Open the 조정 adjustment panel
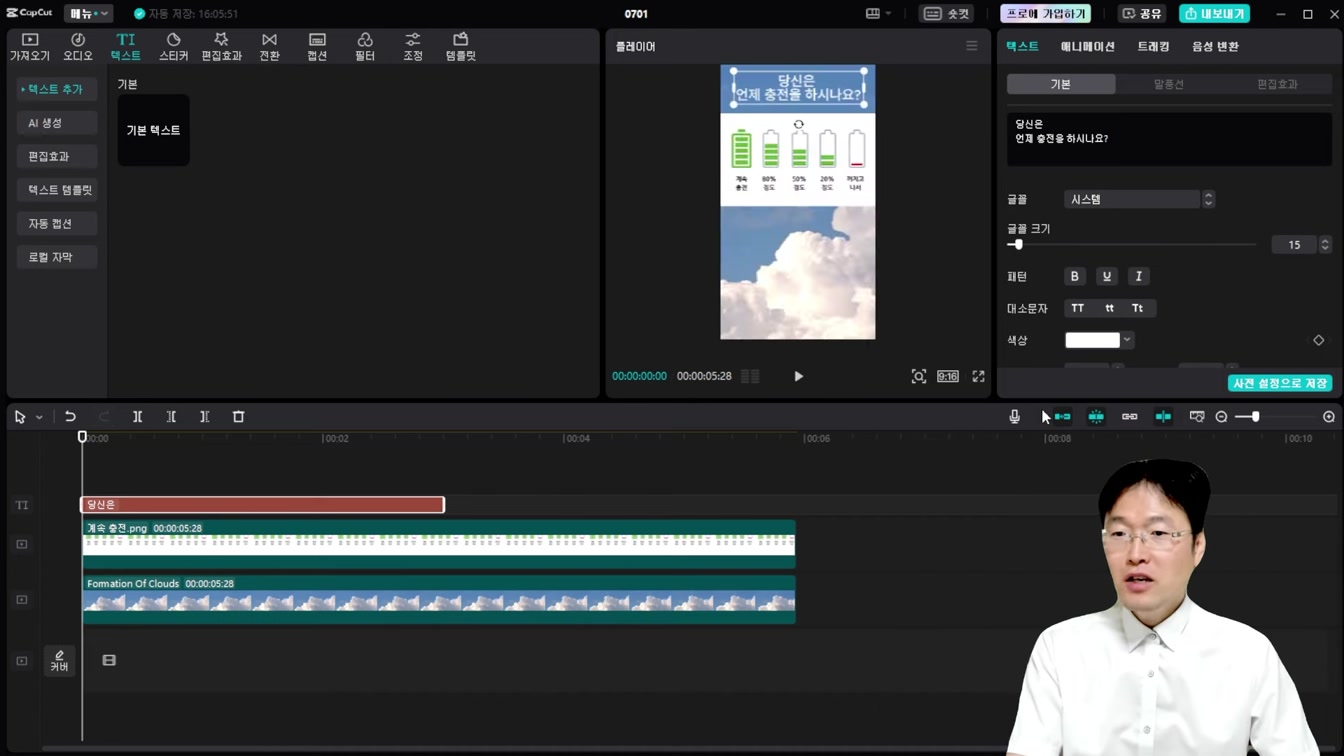1344x756 pixels. [413, 47]
